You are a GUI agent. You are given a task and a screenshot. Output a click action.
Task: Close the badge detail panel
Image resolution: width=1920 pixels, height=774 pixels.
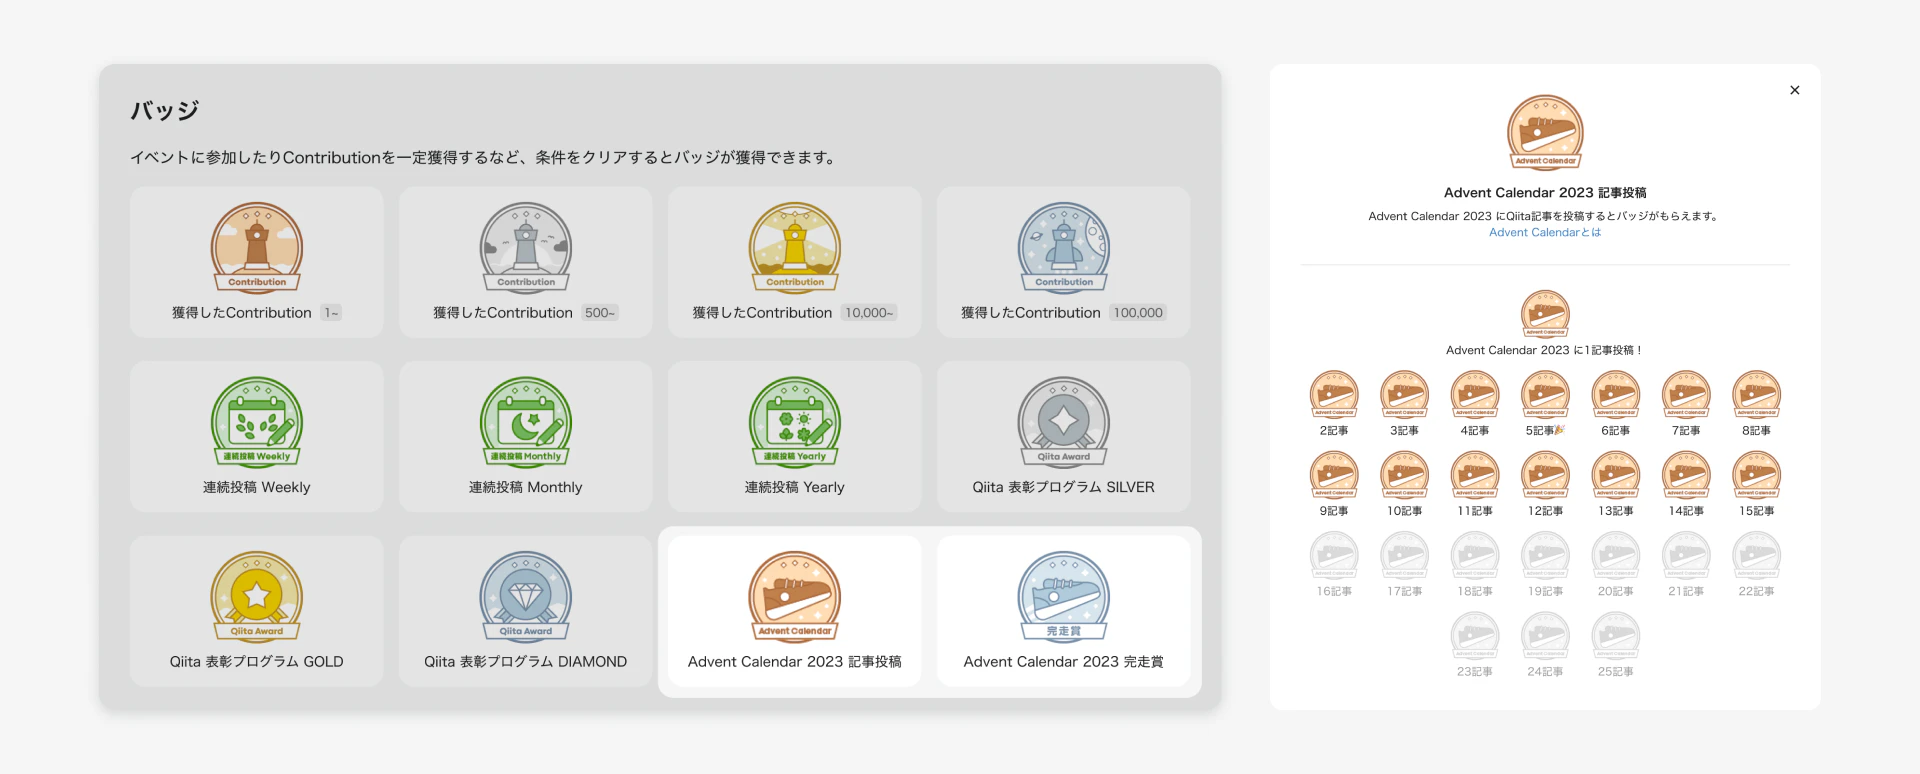[1795, 90]
